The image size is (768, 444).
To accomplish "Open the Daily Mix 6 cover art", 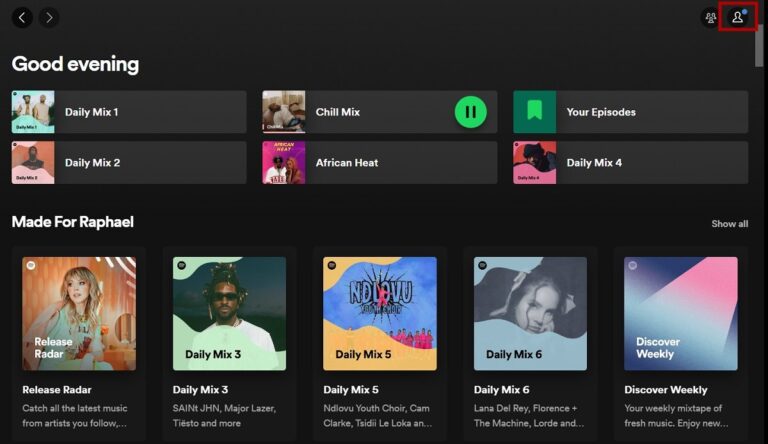I will coord(530,313).
